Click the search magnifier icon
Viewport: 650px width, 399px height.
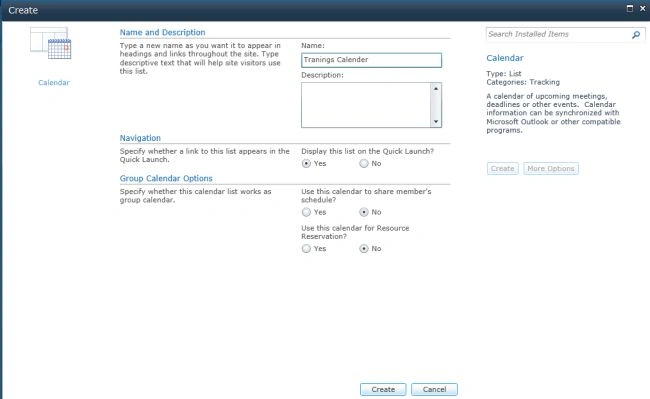click(x=636, y=35)
